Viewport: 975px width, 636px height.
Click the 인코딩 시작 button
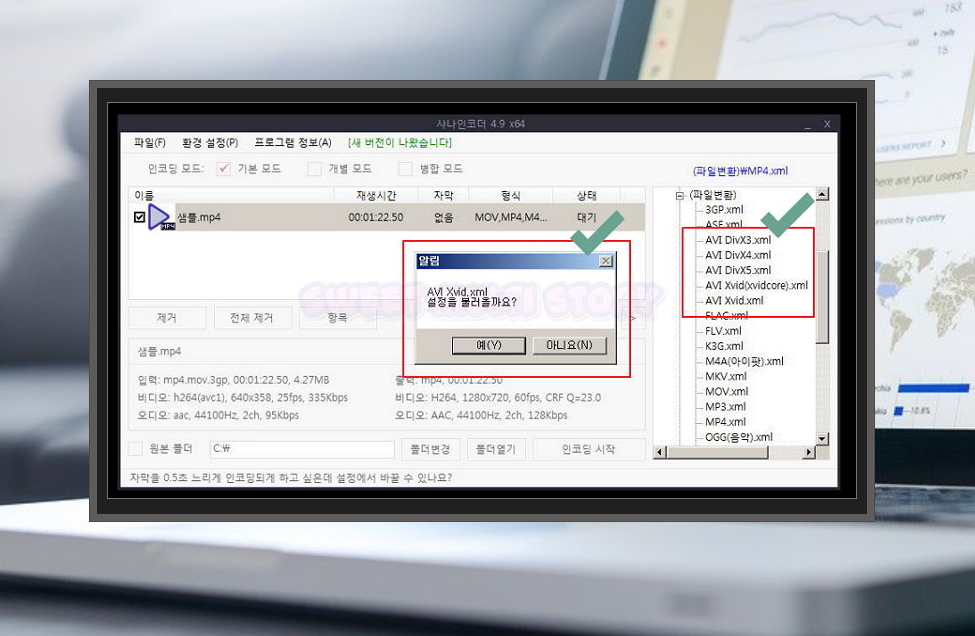(x=588, y=449)
